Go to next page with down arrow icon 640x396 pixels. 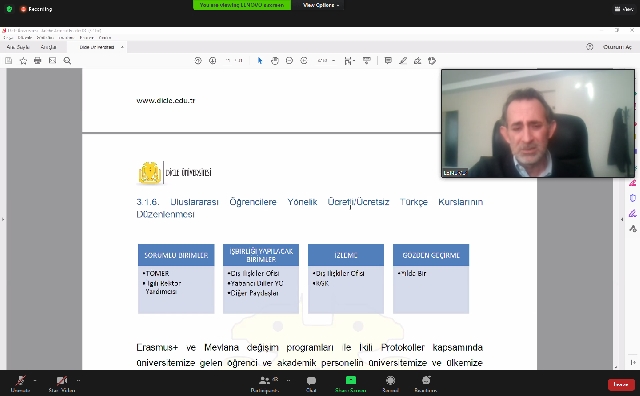coord(212,61)
